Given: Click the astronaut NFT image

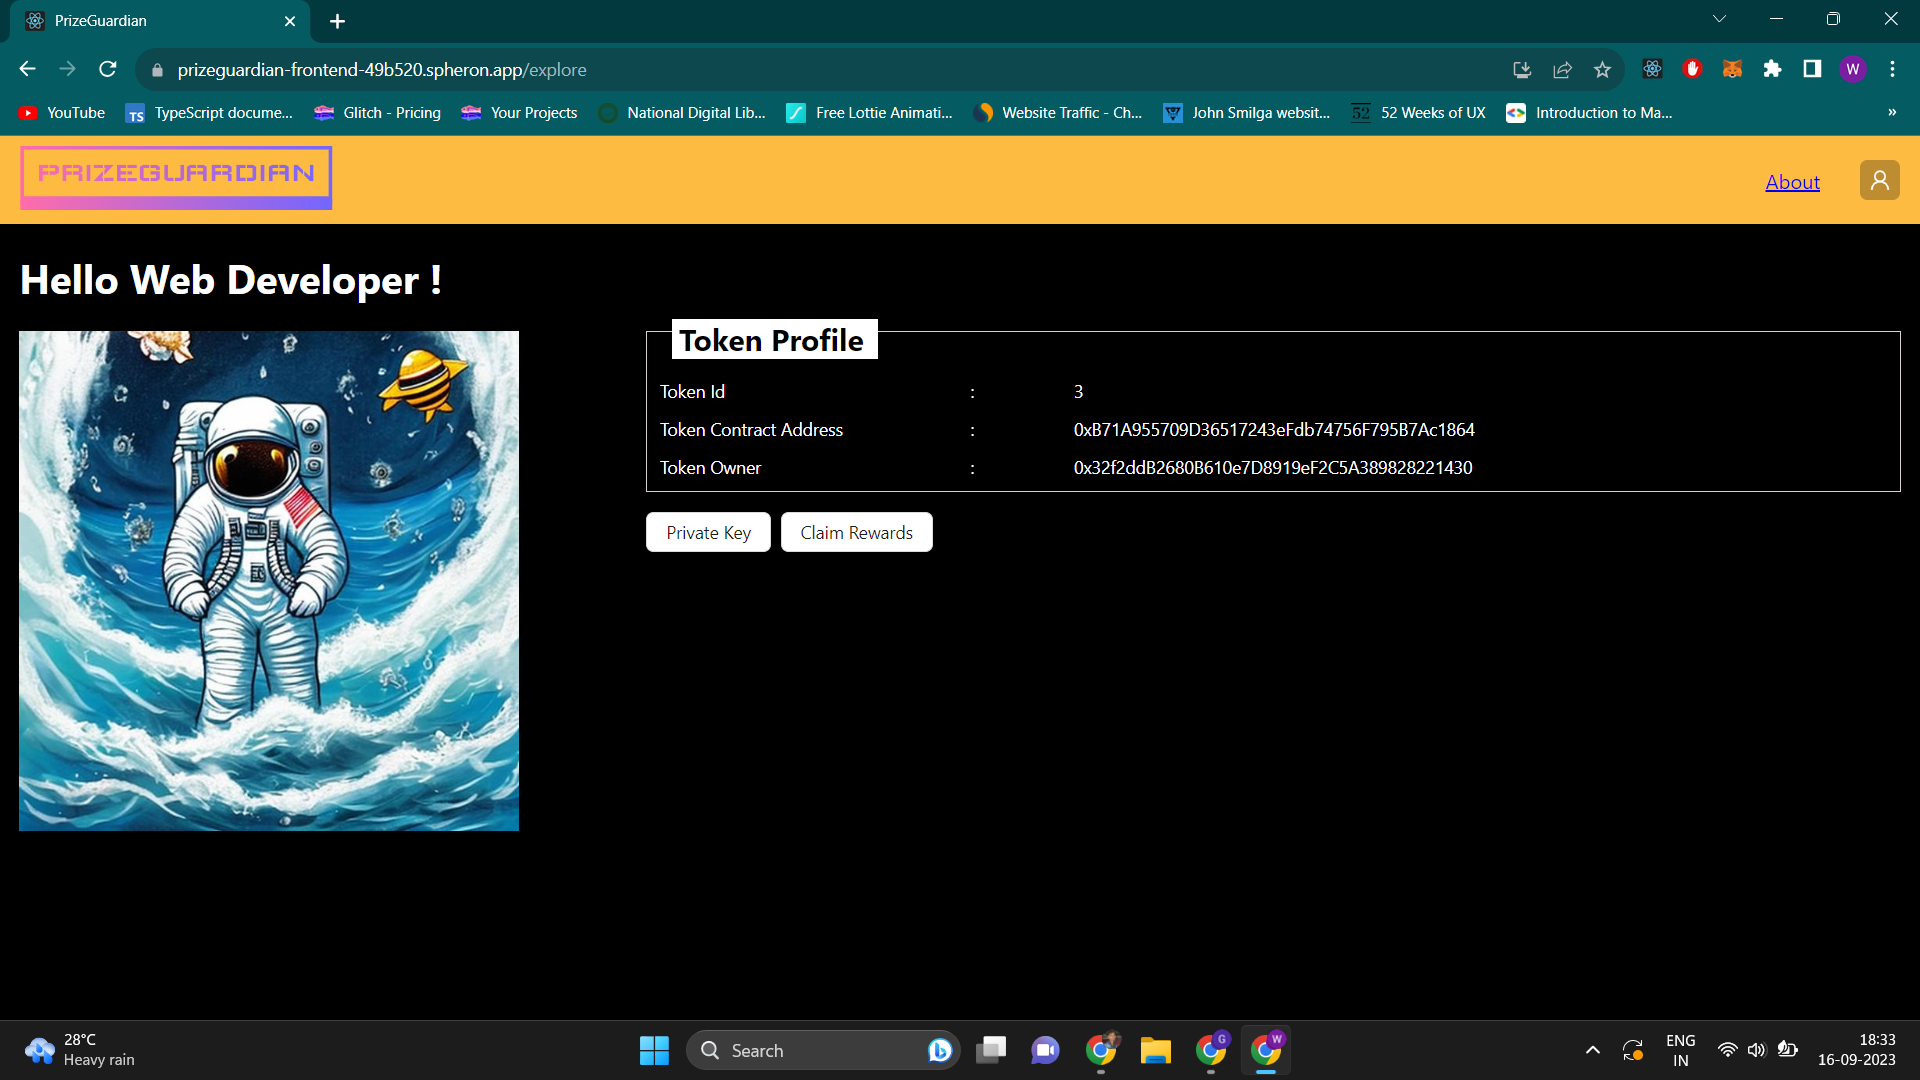Looking at the screenshot, I should tap(269, 580).
